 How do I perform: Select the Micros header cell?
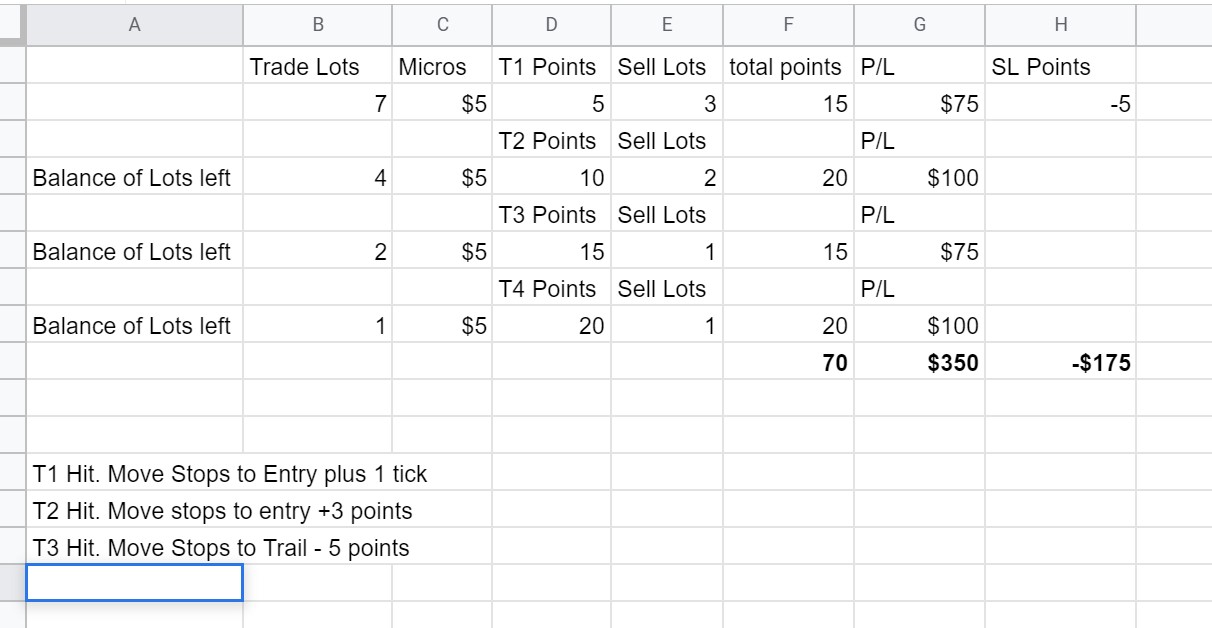click(442, 67)
